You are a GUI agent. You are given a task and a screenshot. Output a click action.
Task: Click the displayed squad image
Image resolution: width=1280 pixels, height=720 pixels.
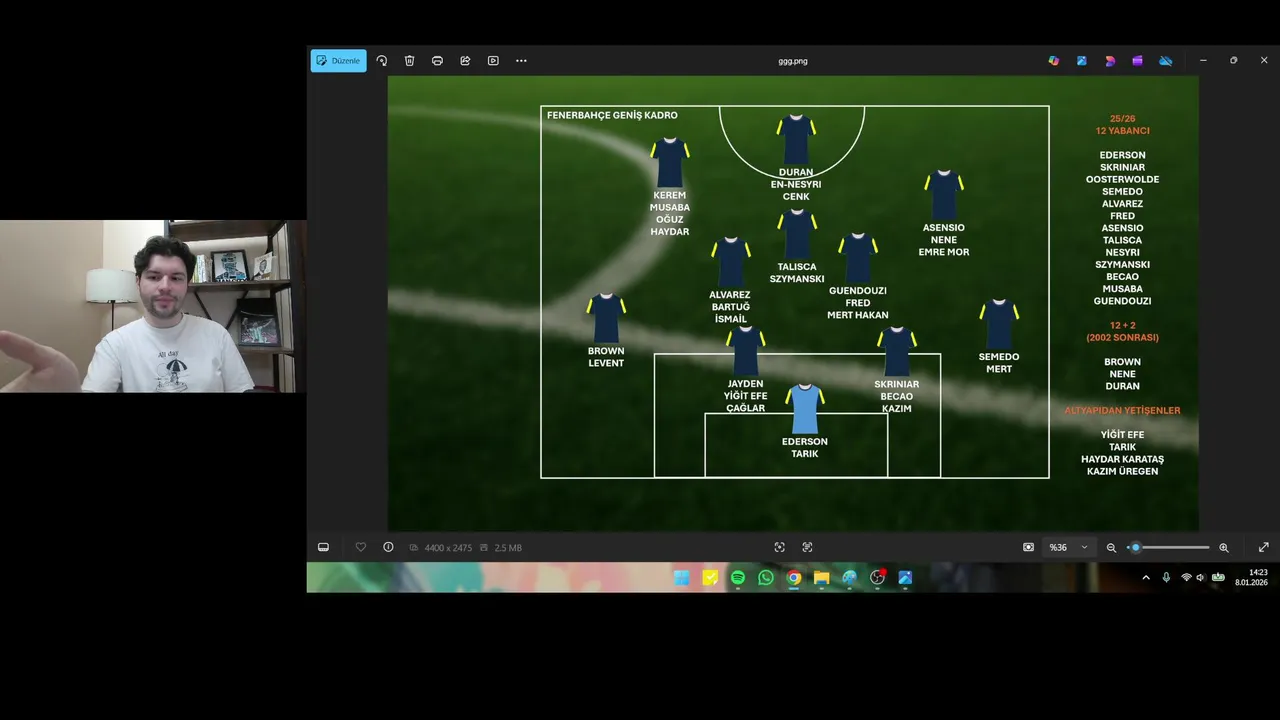pyautogui.click(x=793, y=303)
